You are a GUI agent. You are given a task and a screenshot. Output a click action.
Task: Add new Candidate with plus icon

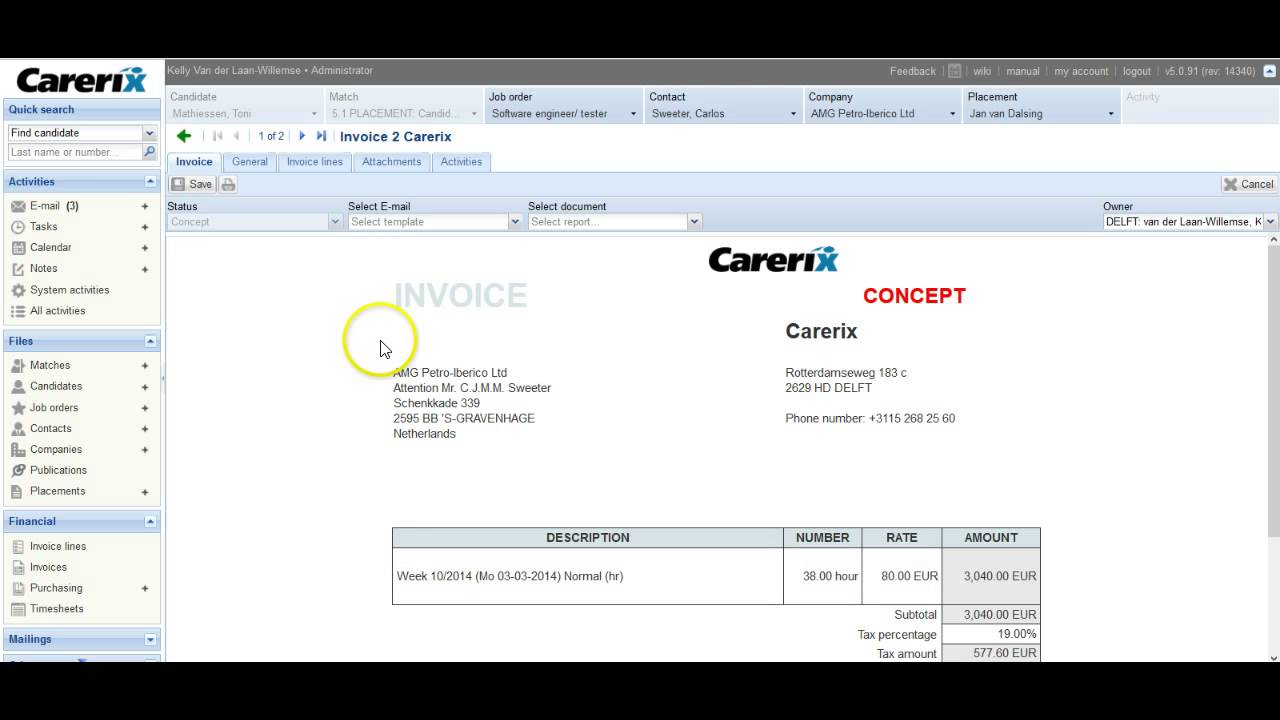pyautogui.click(x=145, y=387)
